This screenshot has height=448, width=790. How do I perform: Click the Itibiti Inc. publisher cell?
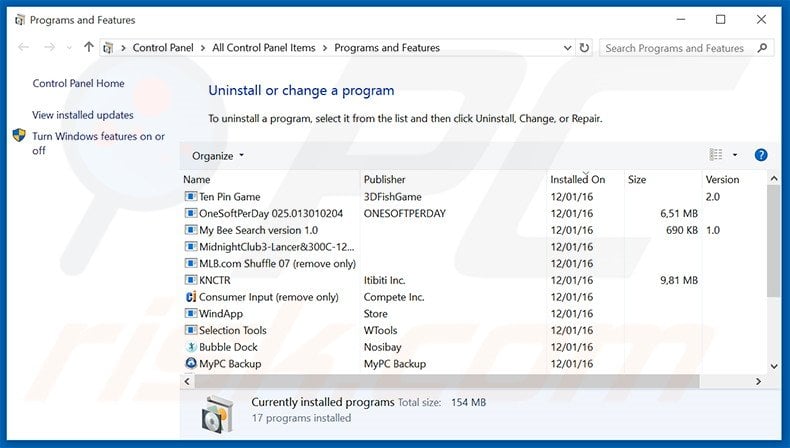[384, 280]
